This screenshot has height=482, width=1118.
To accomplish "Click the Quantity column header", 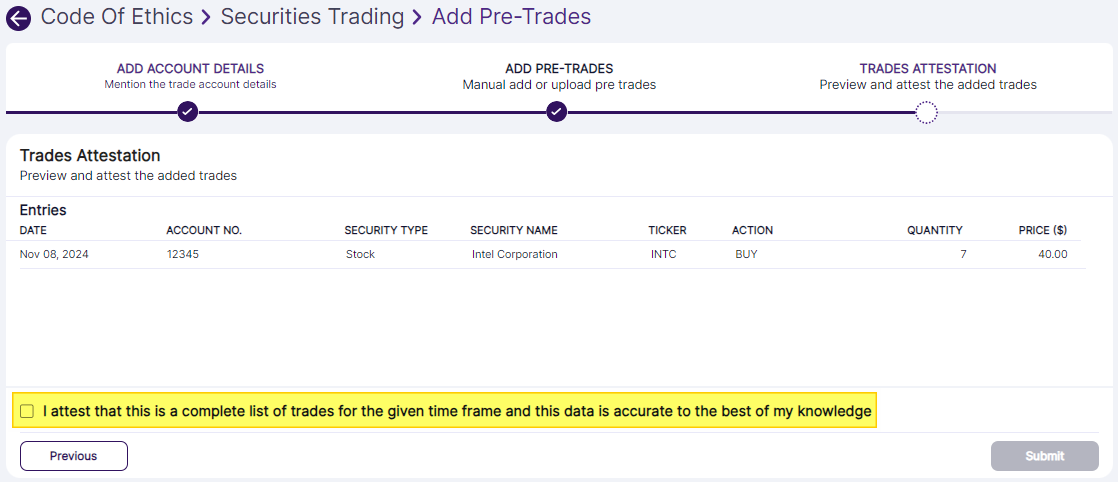I will (934, 231).
